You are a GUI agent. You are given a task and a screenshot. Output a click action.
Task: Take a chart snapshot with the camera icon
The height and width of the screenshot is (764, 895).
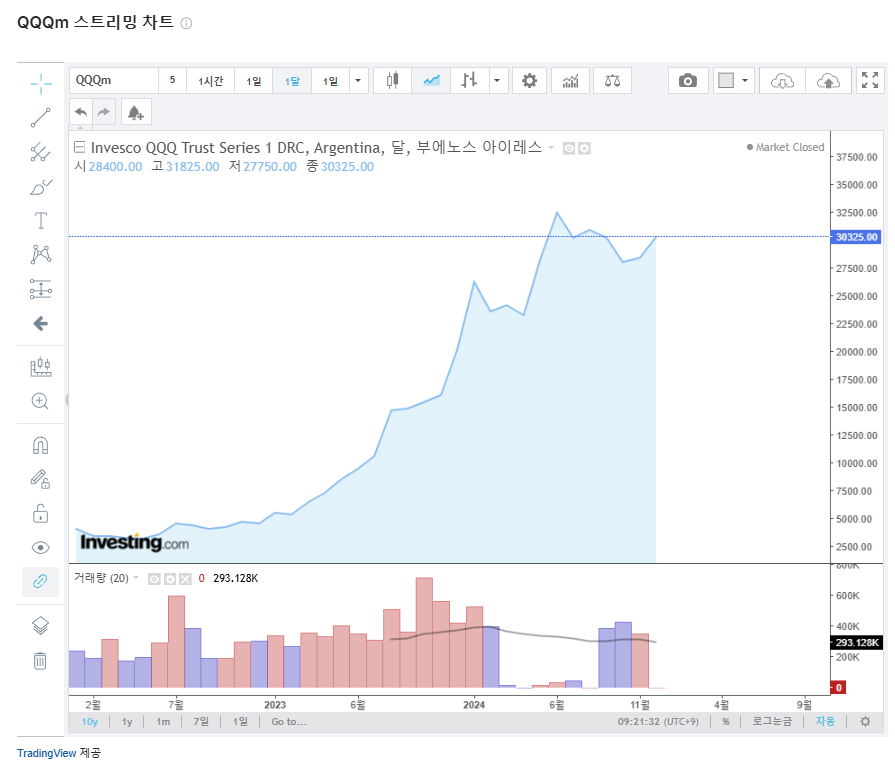tap(688, 80)
